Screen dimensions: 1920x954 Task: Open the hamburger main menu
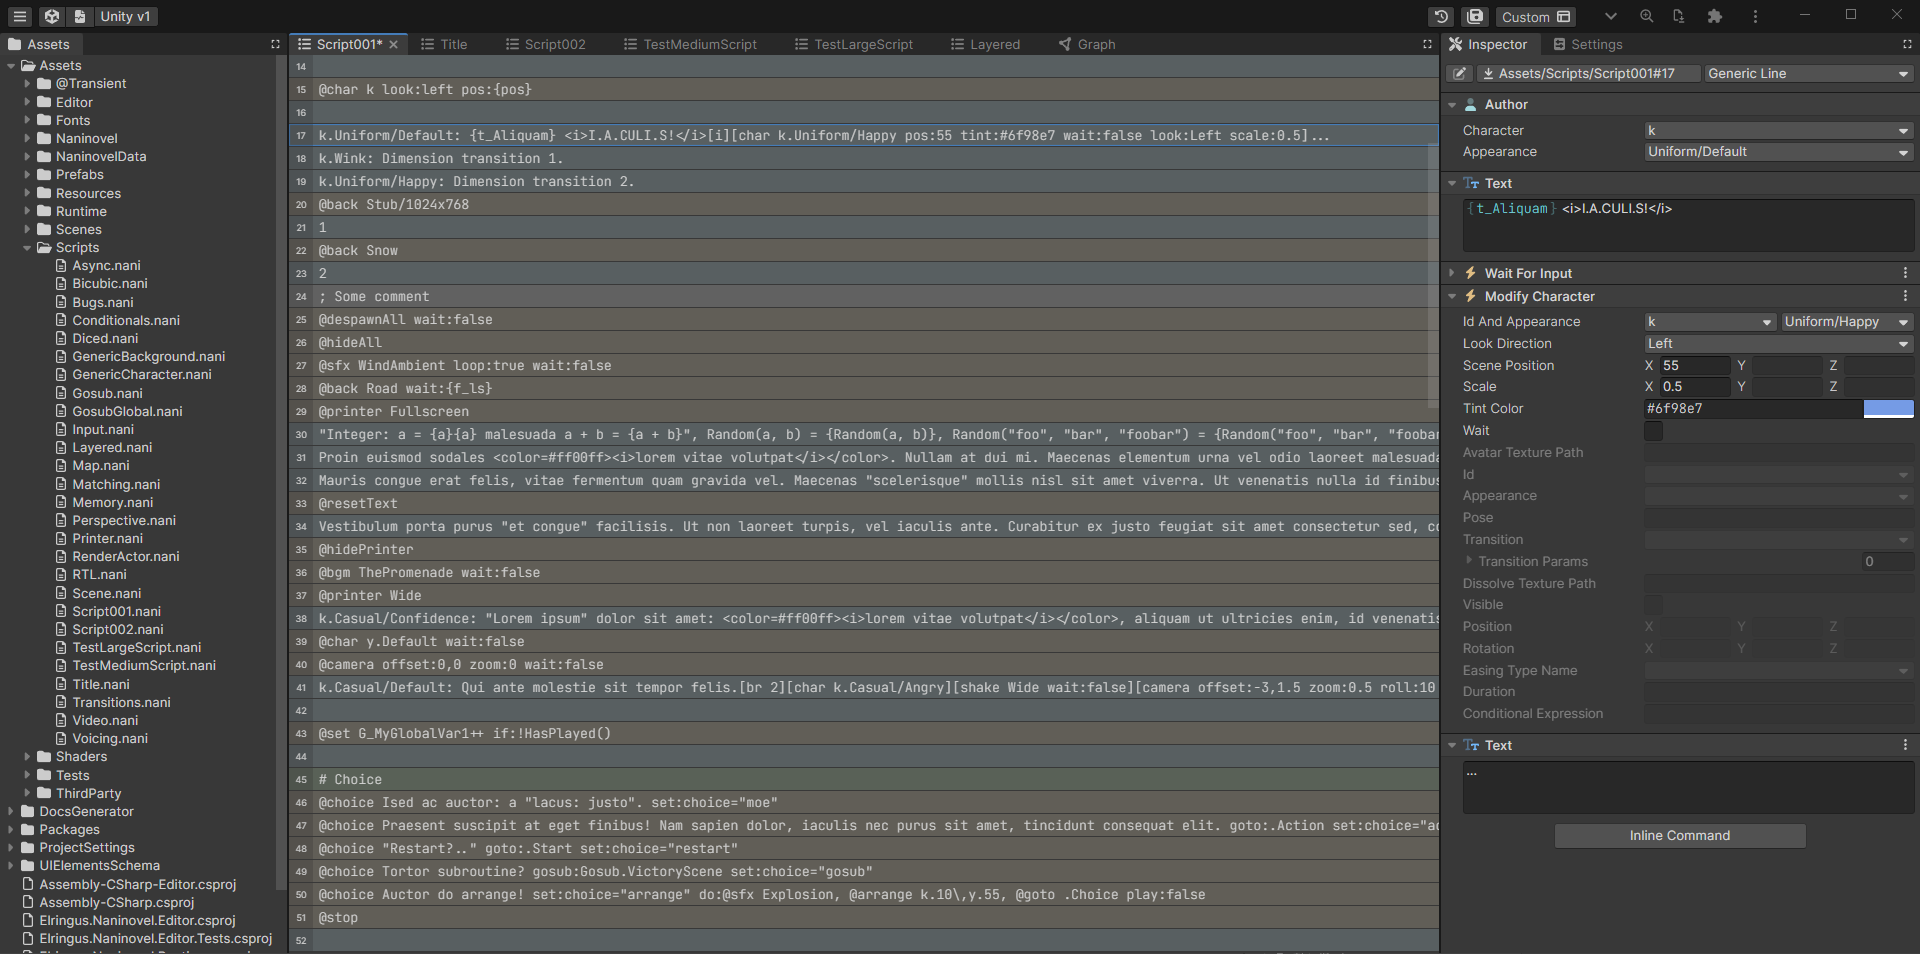tap(20, 16)
